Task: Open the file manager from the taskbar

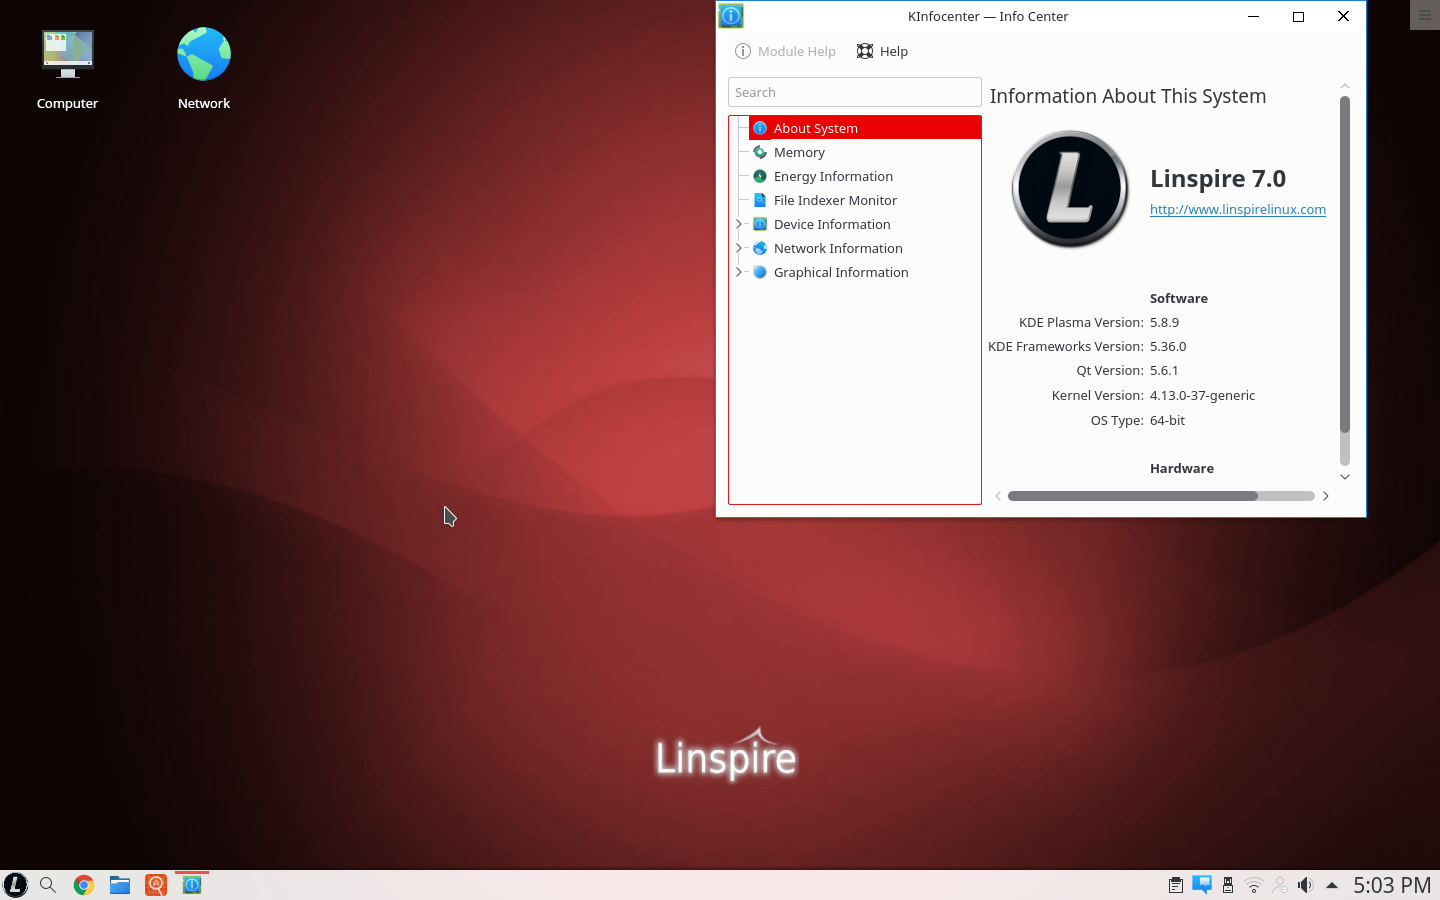Action: 120,885
